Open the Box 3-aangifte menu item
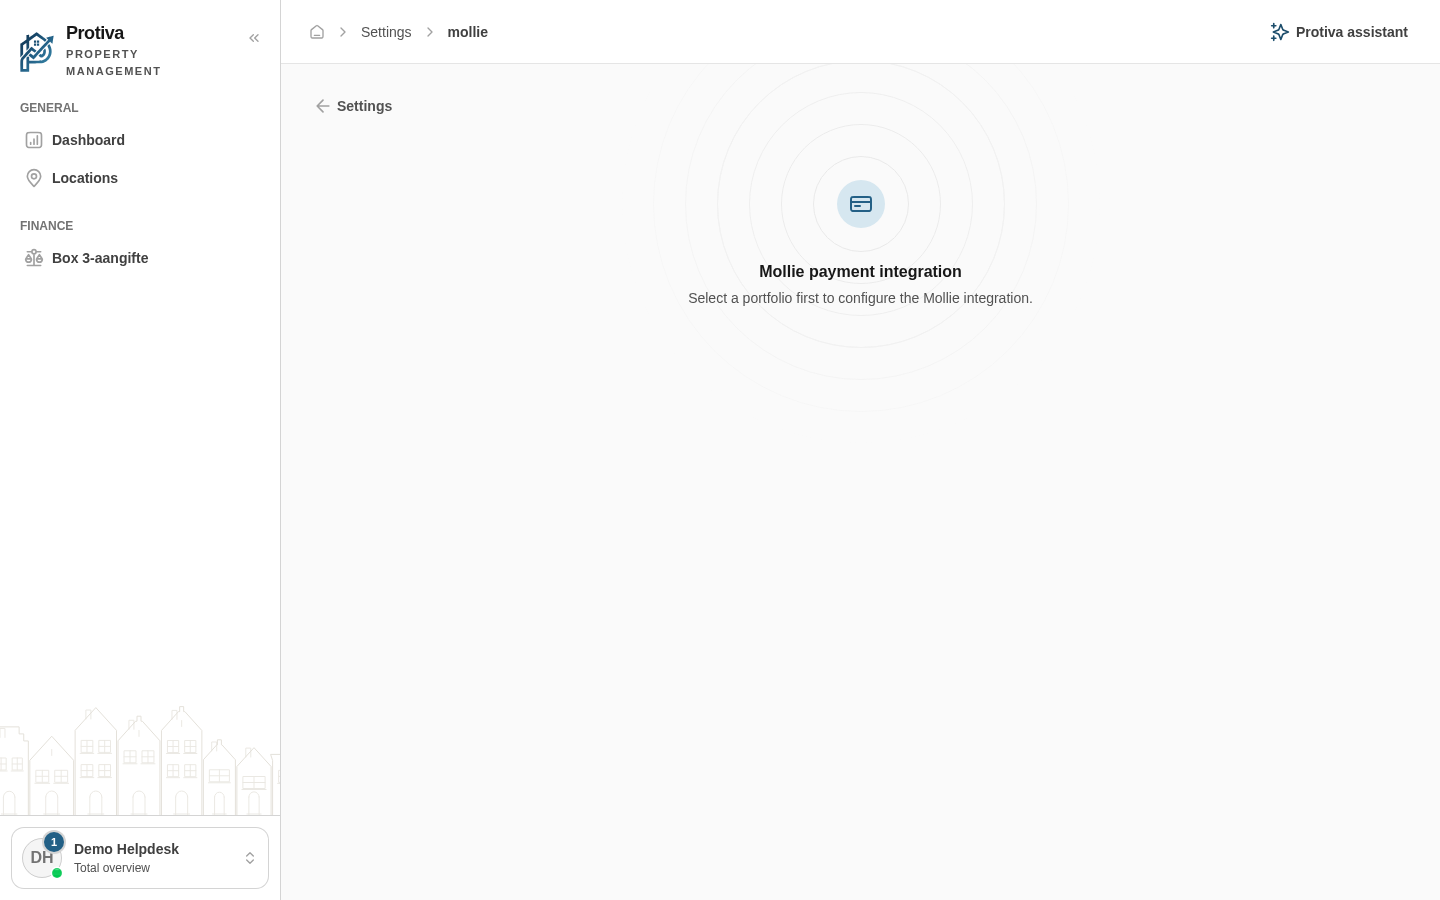This screenshot has width=1440, height=900. tap(140, 258)
